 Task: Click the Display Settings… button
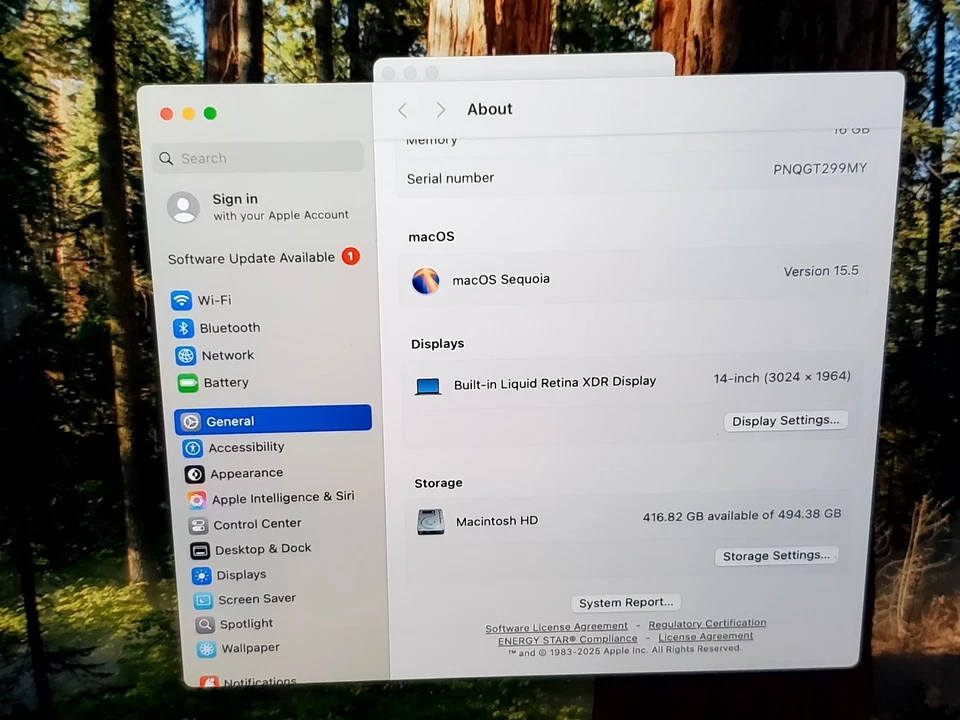786,421
